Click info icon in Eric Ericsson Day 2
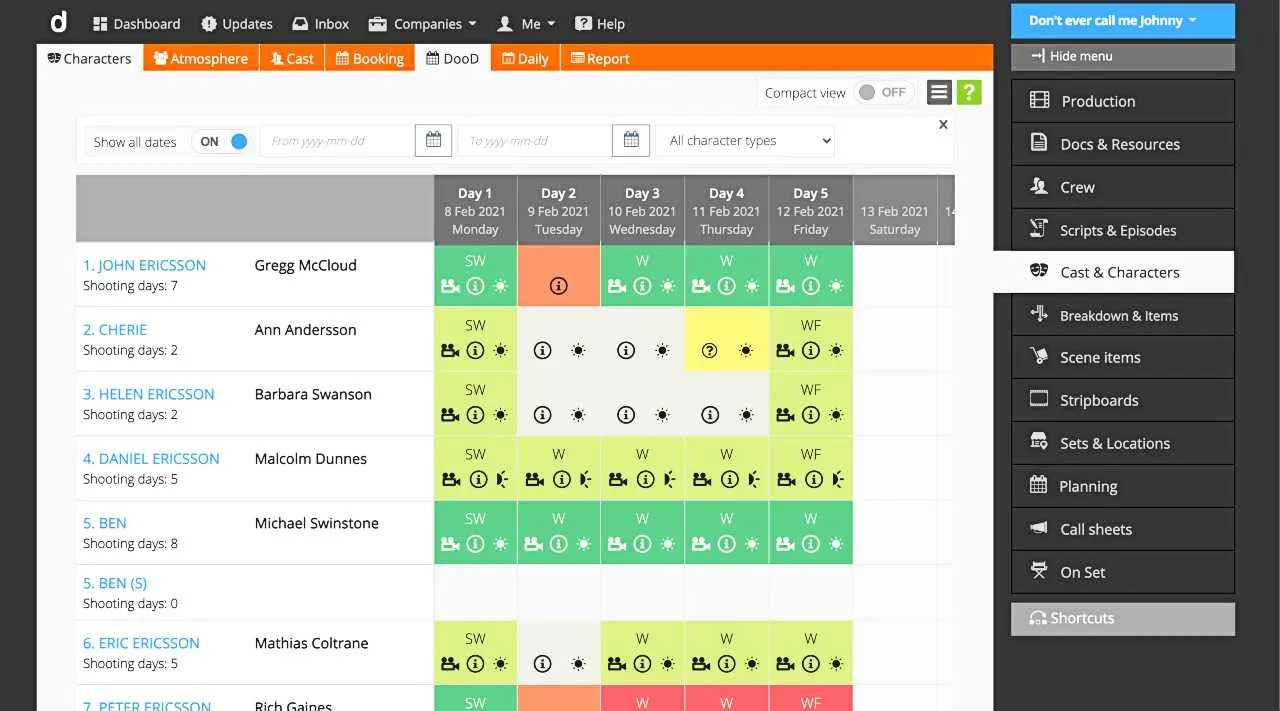Viewport: 1280px width, 711px height. 542,664
